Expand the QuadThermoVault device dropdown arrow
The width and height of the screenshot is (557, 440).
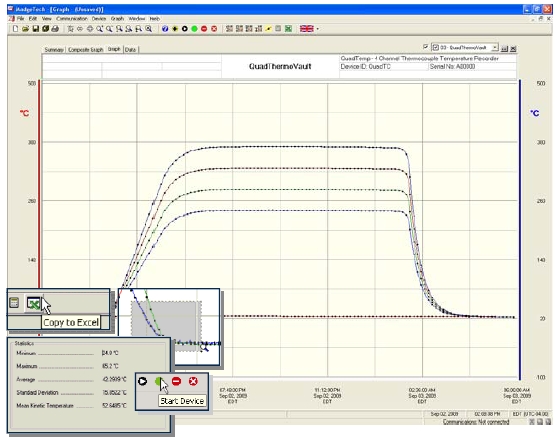pos(494,47)
